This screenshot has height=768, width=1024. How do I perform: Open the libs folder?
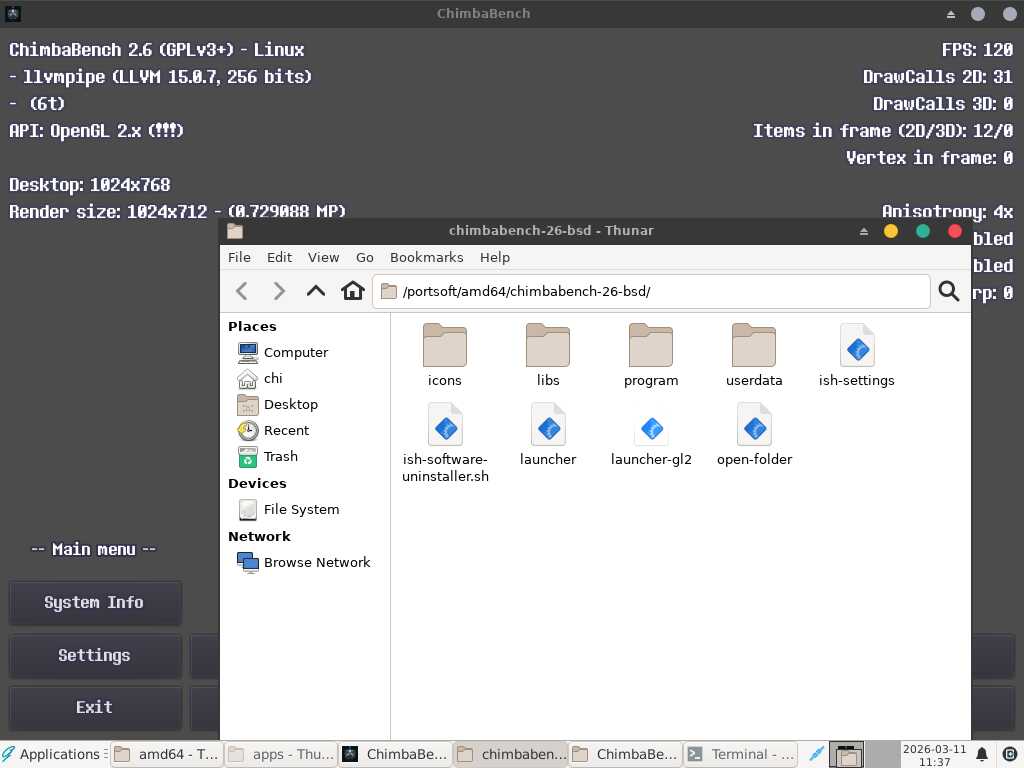tap(548, 355)
